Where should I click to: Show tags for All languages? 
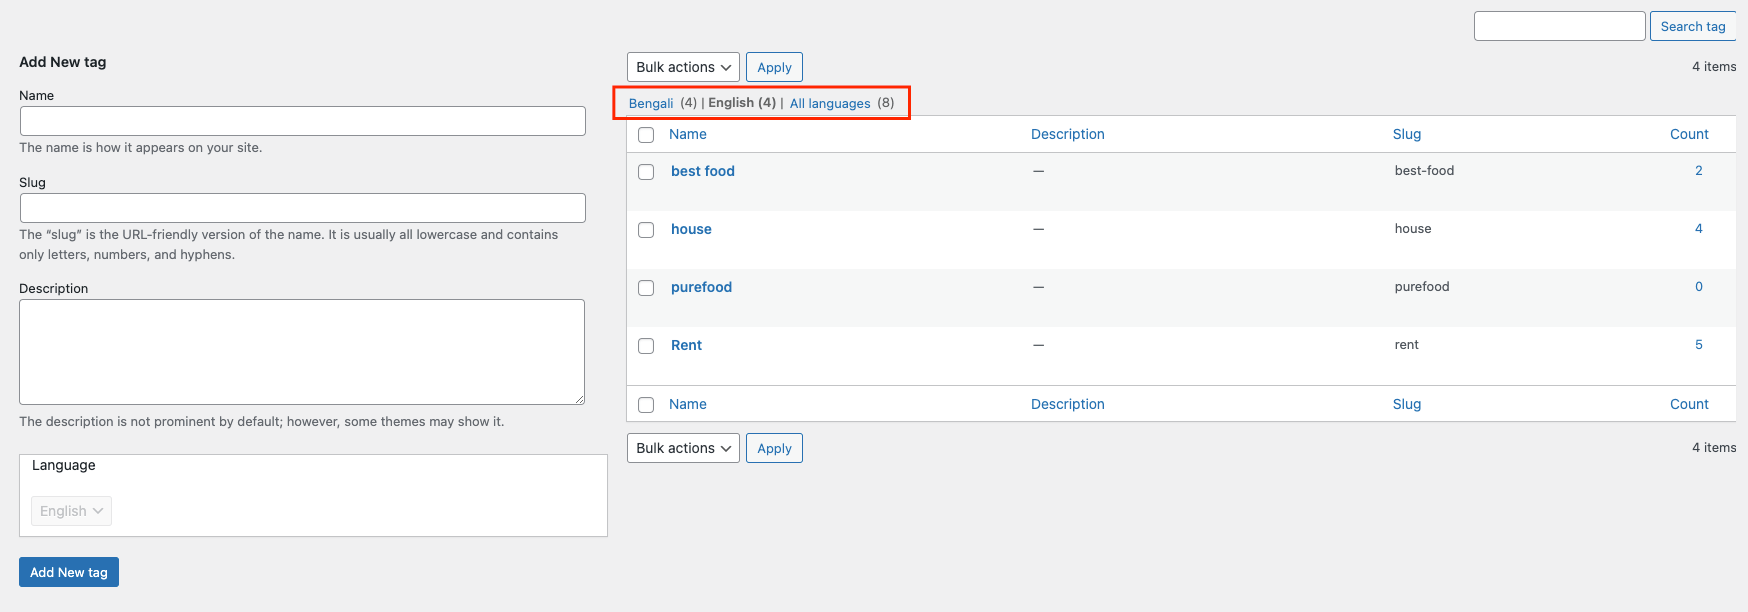pos(830,103)
